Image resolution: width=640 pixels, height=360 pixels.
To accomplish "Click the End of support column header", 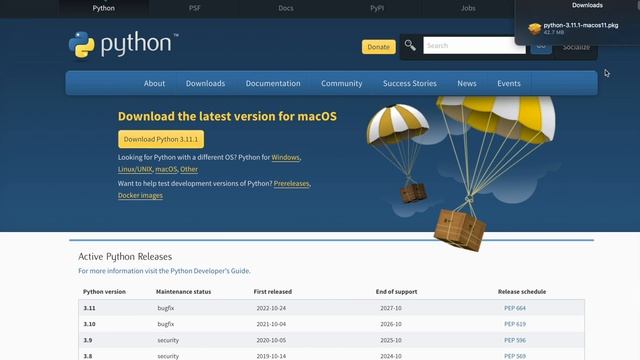I will (396, 292).
